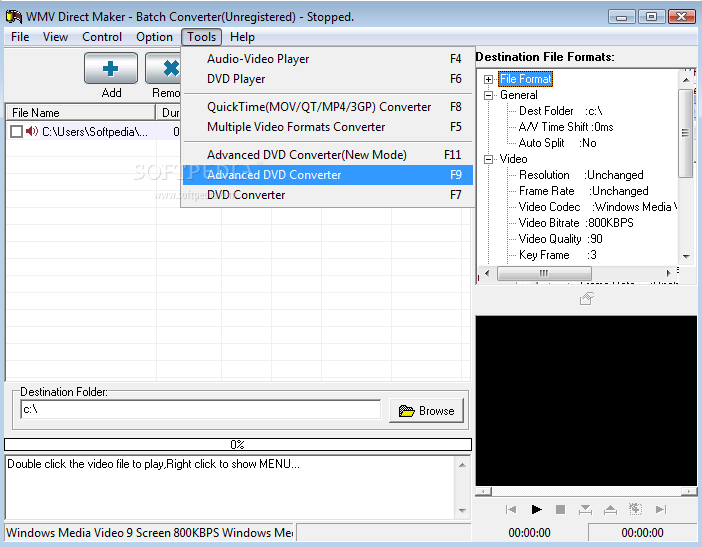The width and height of the screenshot is (702, 547).
Task: Stop preview playback
Action: tap(560, 509)
